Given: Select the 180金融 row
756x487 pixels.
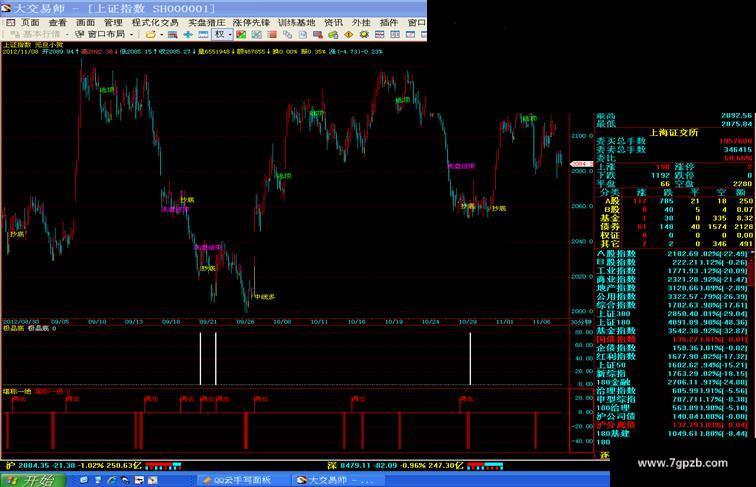Looking at the screenshot, I should pyautogui.click(x=674, y=382).
